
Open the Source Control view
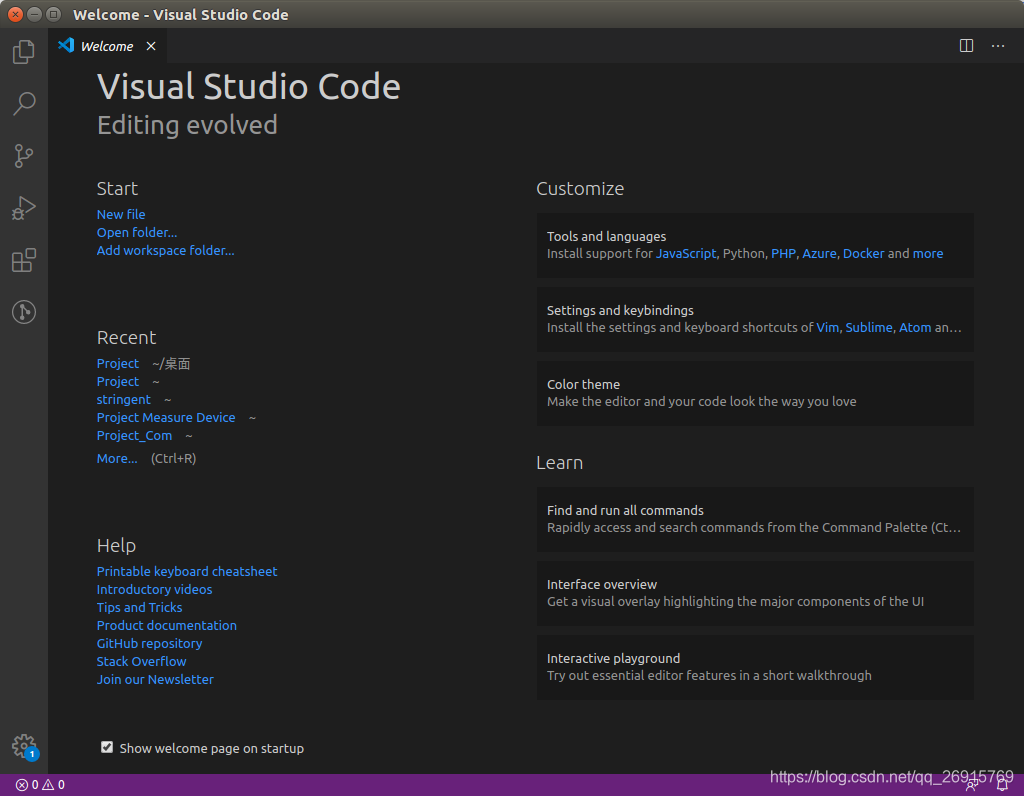coord(24,156)
